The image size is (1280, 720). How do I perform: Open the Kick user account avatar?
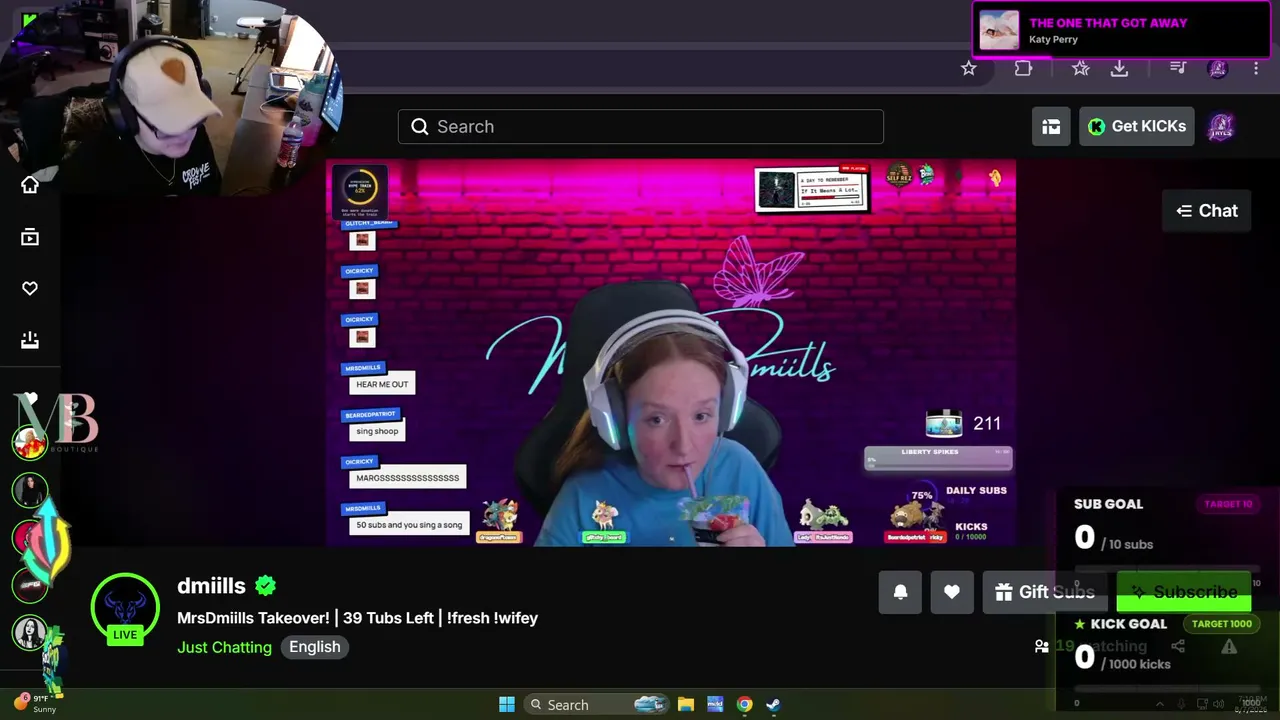[1221, 127]
